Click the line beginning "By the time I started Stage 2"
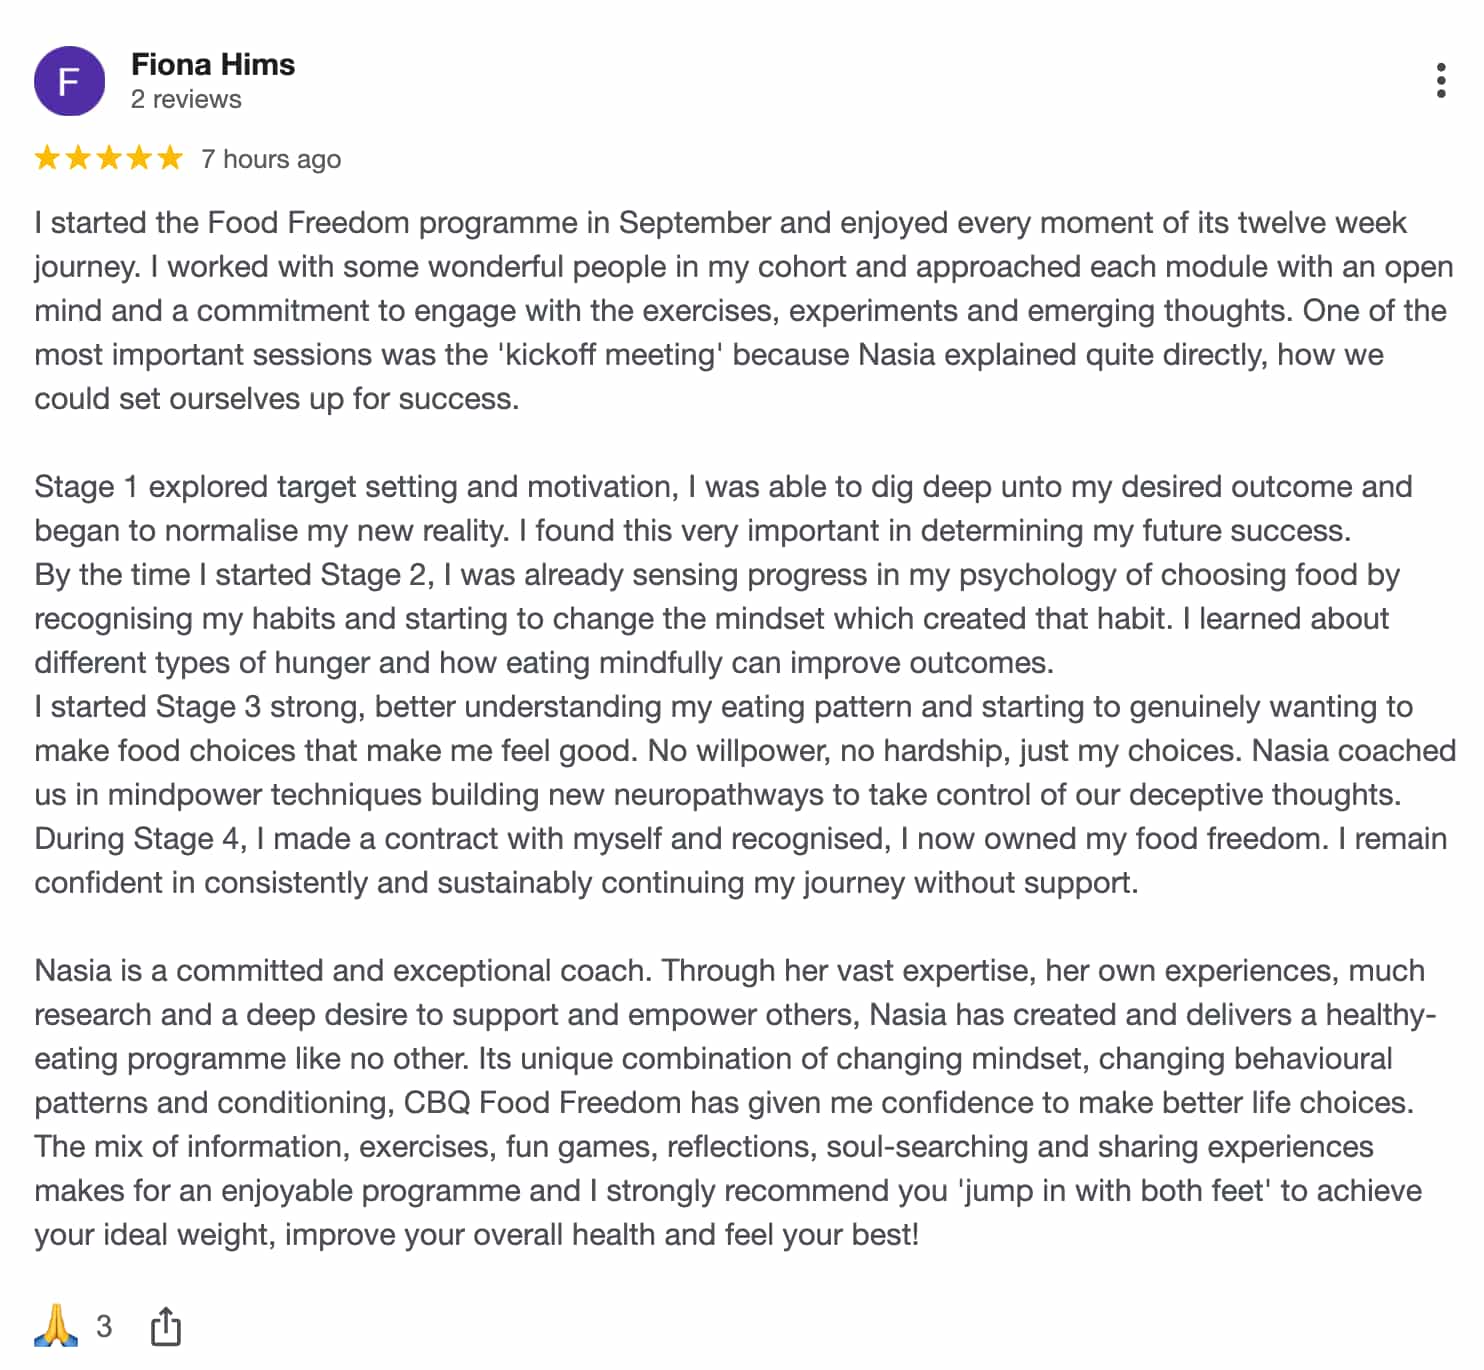 click(x=716, y=575)
